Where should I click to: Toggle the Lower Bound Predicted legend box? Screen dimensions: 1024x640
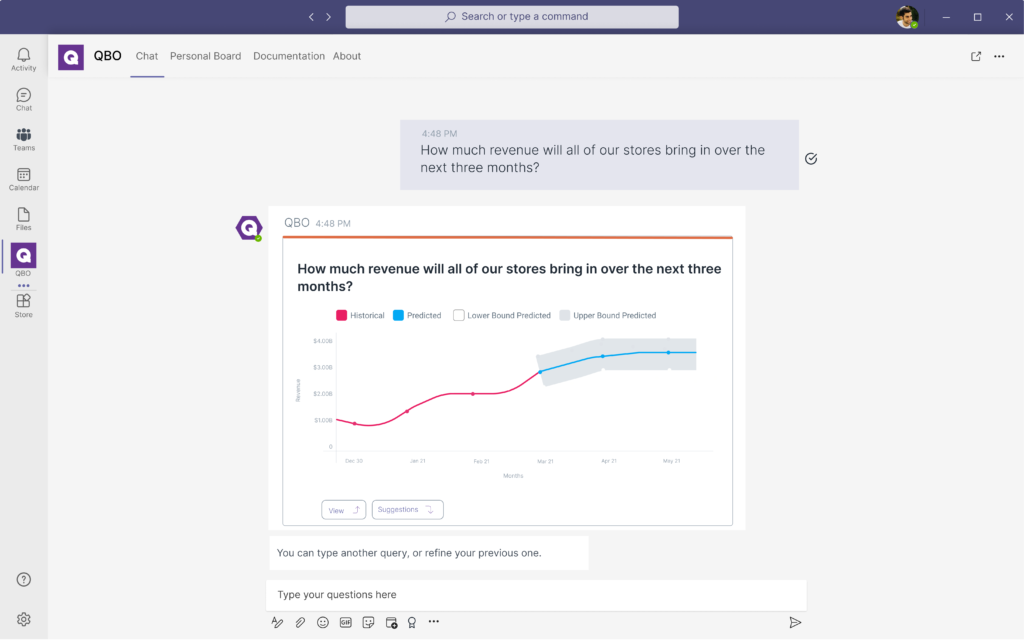pyautogui.click(x=459, y=315)
